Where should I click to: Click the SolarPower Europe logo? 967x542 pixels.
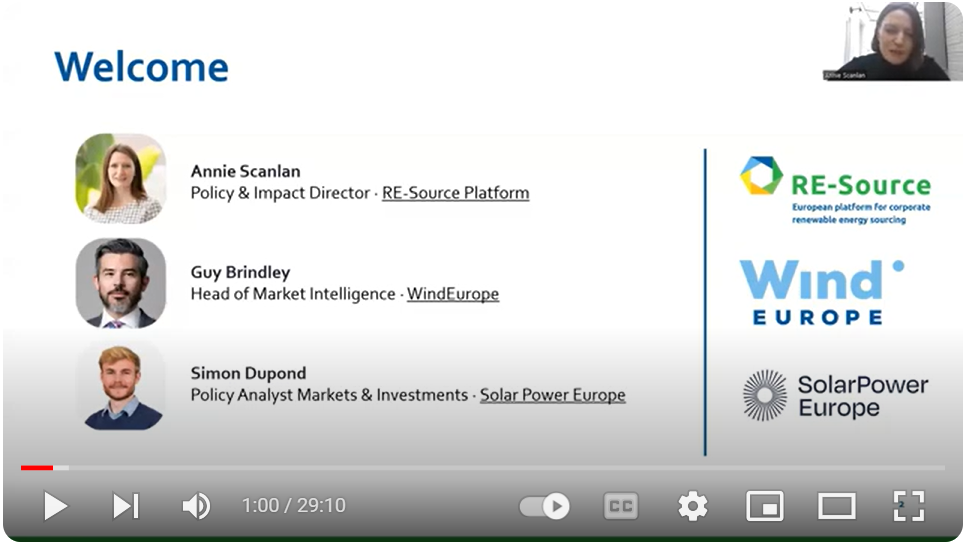point(836,396)
